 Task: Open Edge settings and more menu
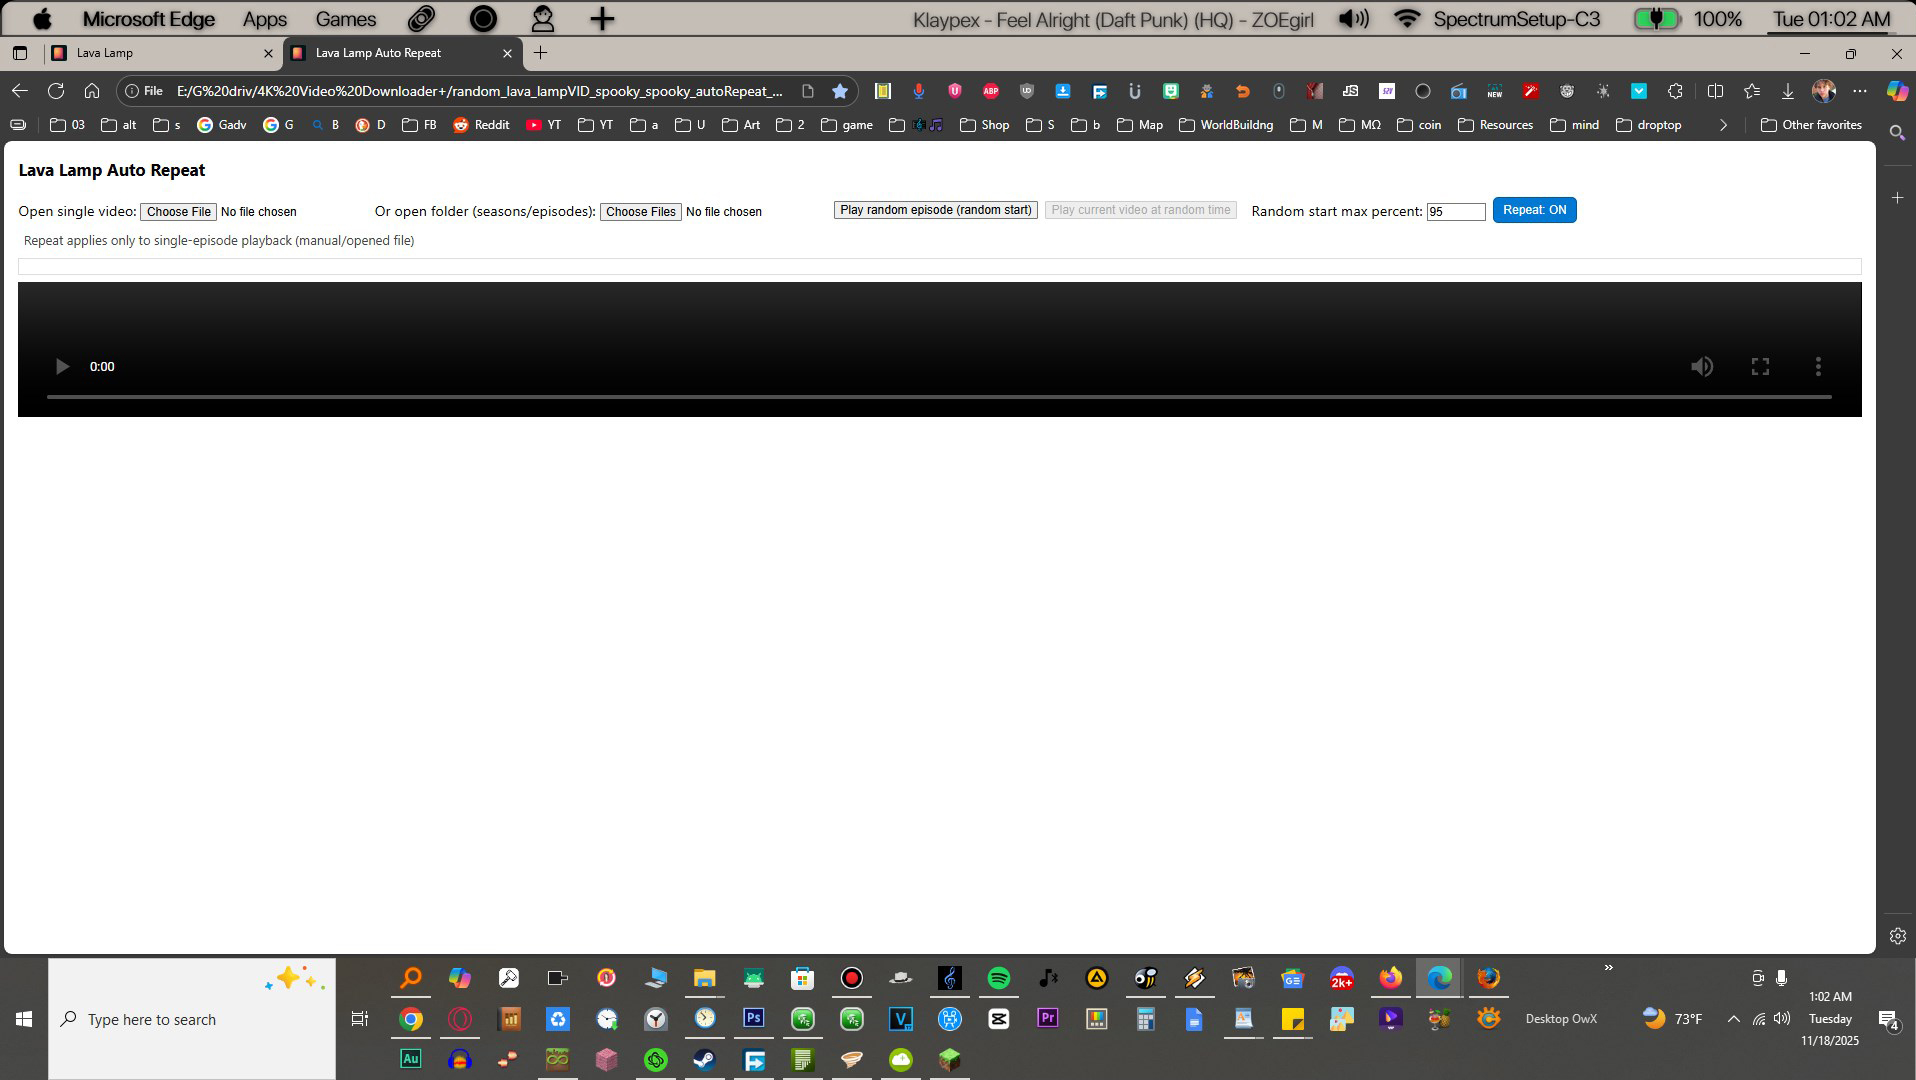1859,91
